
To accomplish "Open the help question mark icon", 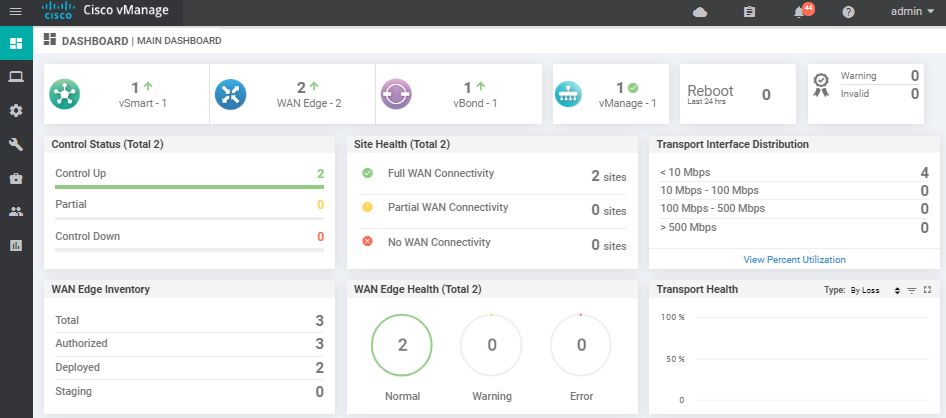I will click(848, 12).
